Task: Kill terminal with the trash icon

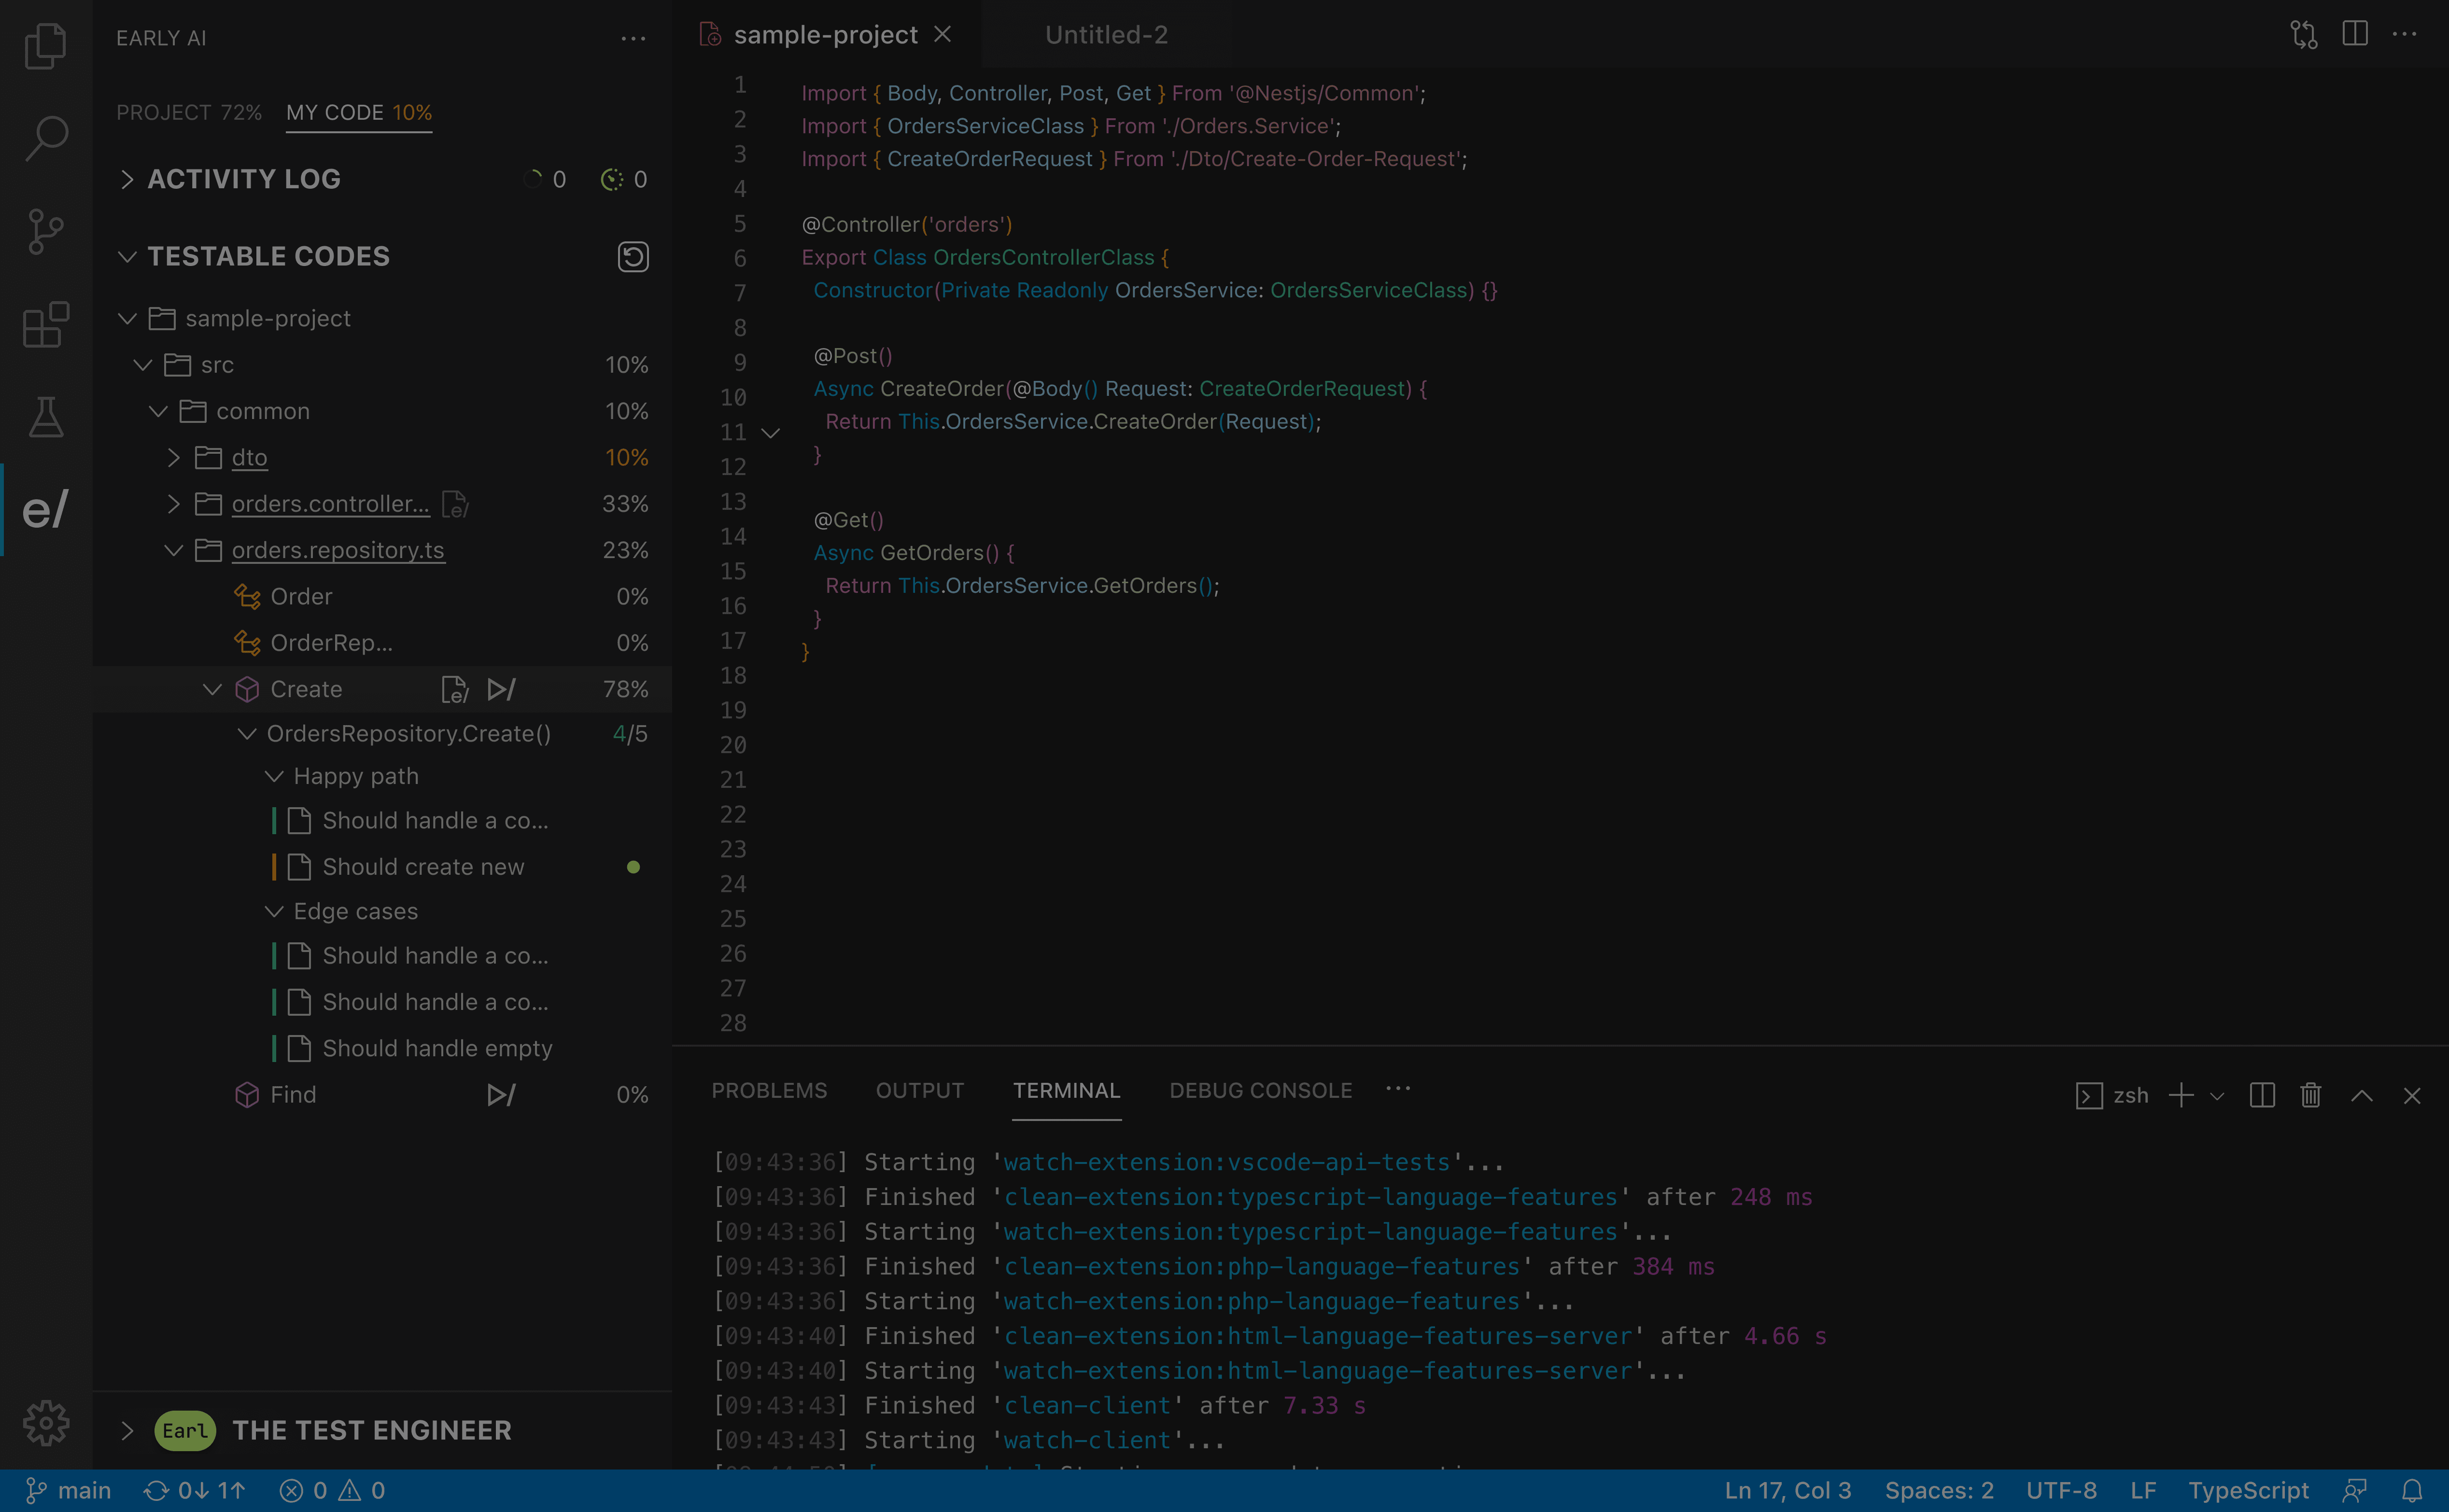Action: (2310, 1096)
